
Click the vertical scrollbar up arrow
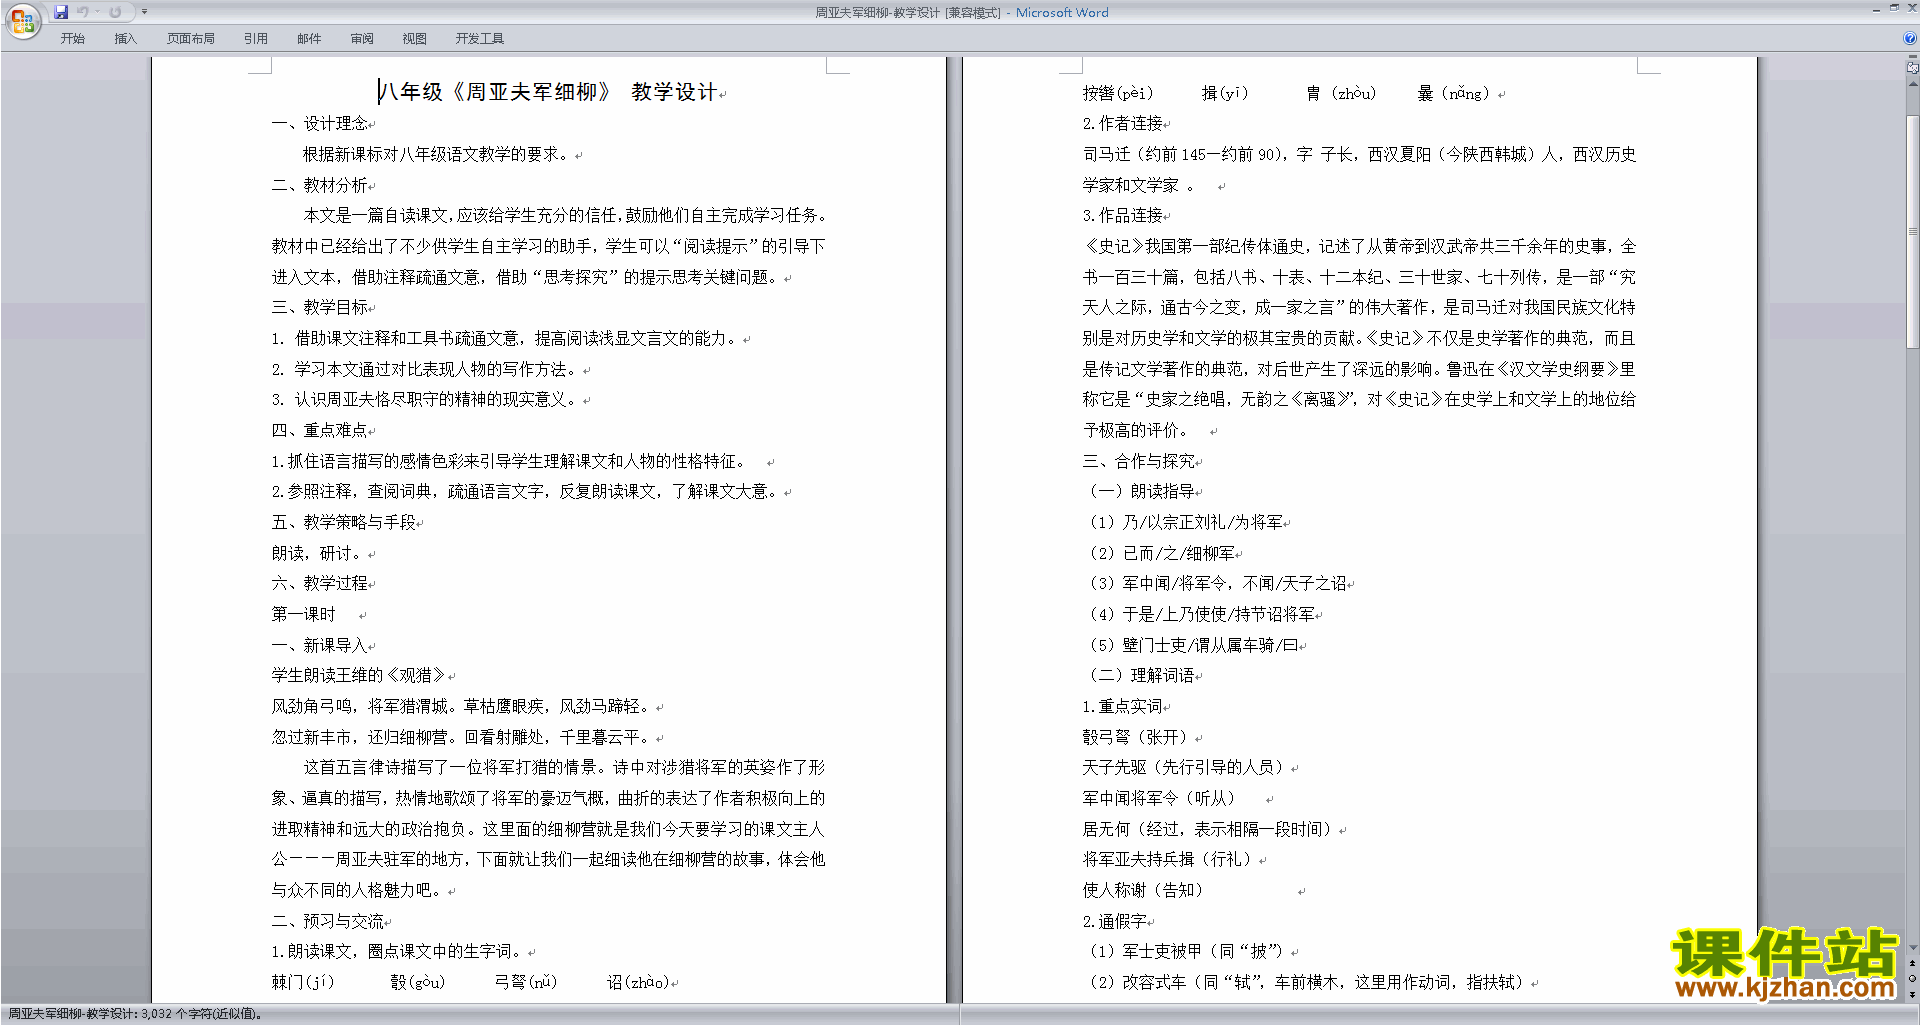[x=1913, y=84]
